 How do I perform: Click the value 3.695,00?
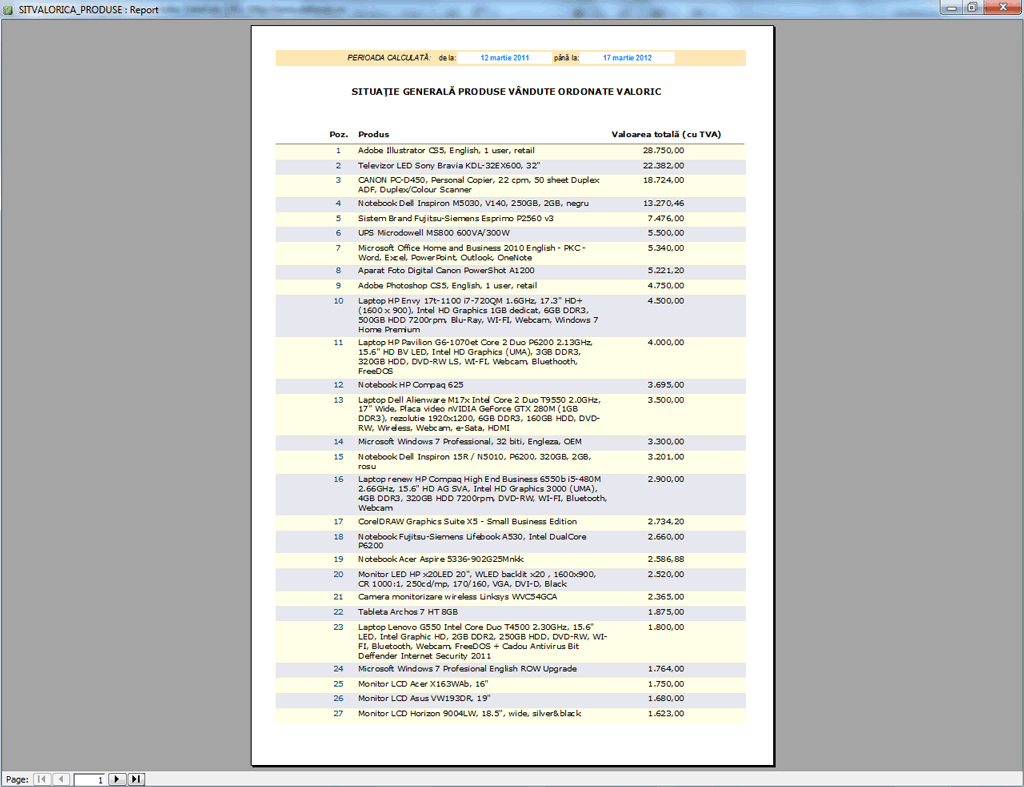pyautogui.click(x=666, y=385)
